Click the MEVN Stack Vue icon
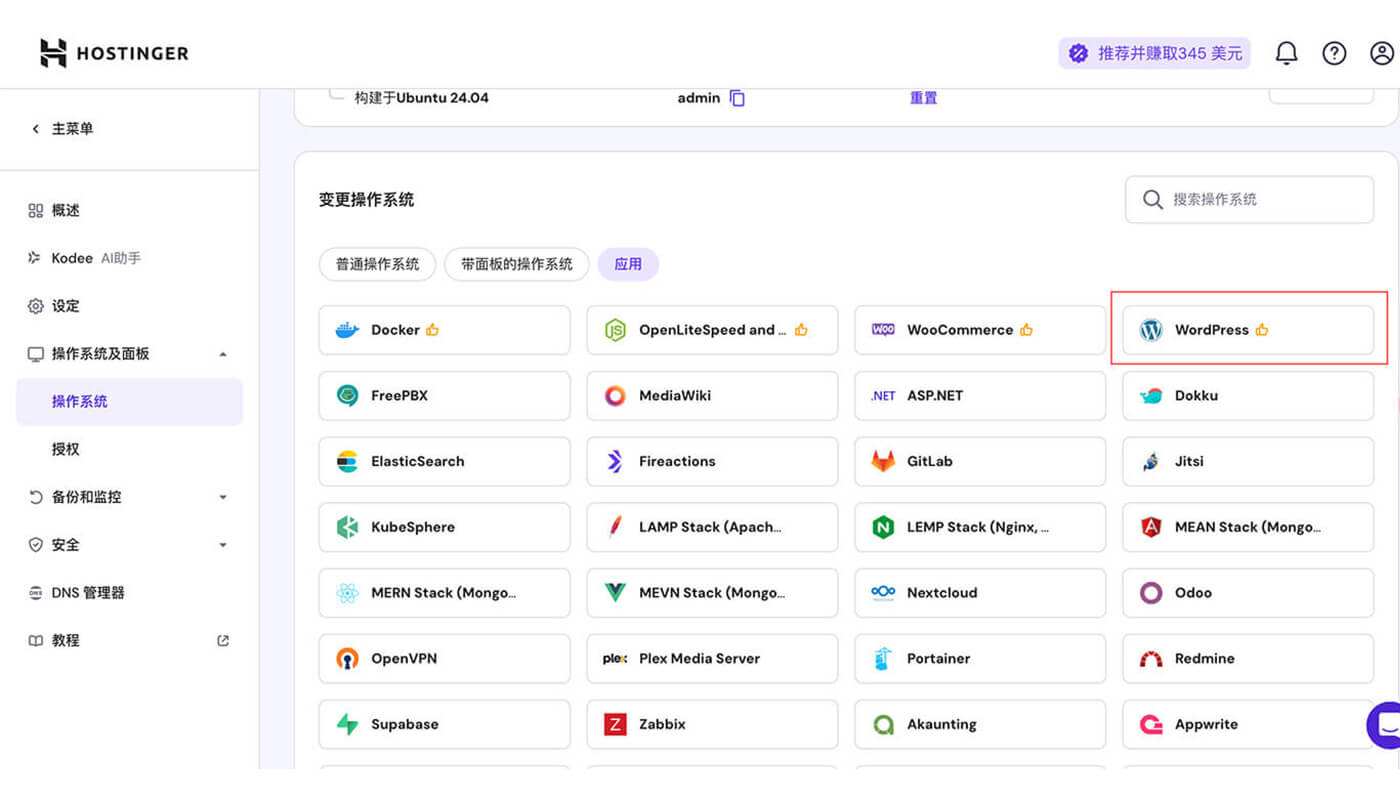The width and height of the screenshot is (1400, 800). [615, 593]
